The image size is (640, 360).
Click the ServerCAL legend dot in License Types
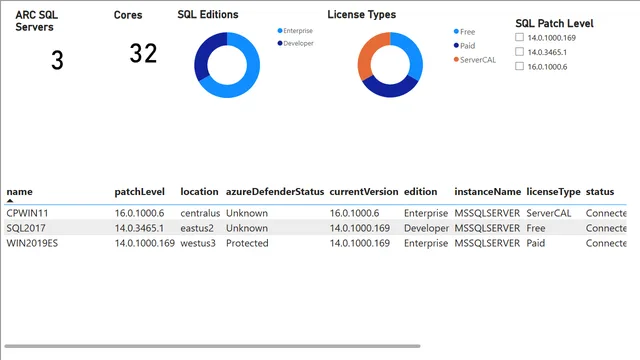456,60
